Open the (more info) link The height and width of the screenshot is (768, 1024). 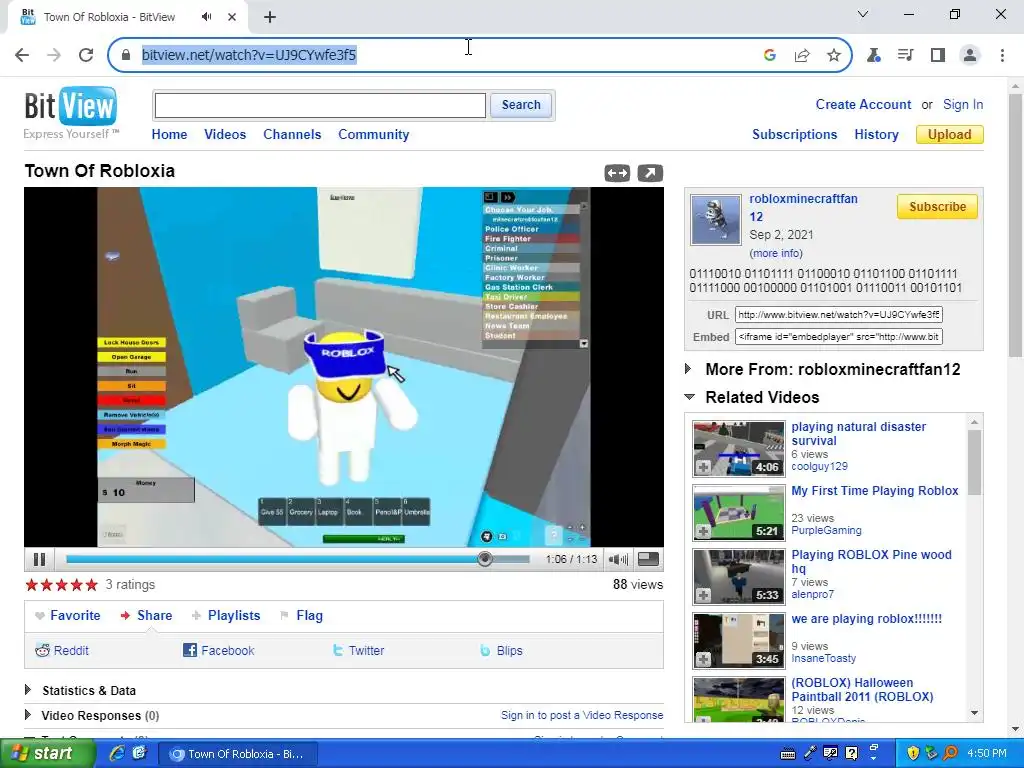776,253
